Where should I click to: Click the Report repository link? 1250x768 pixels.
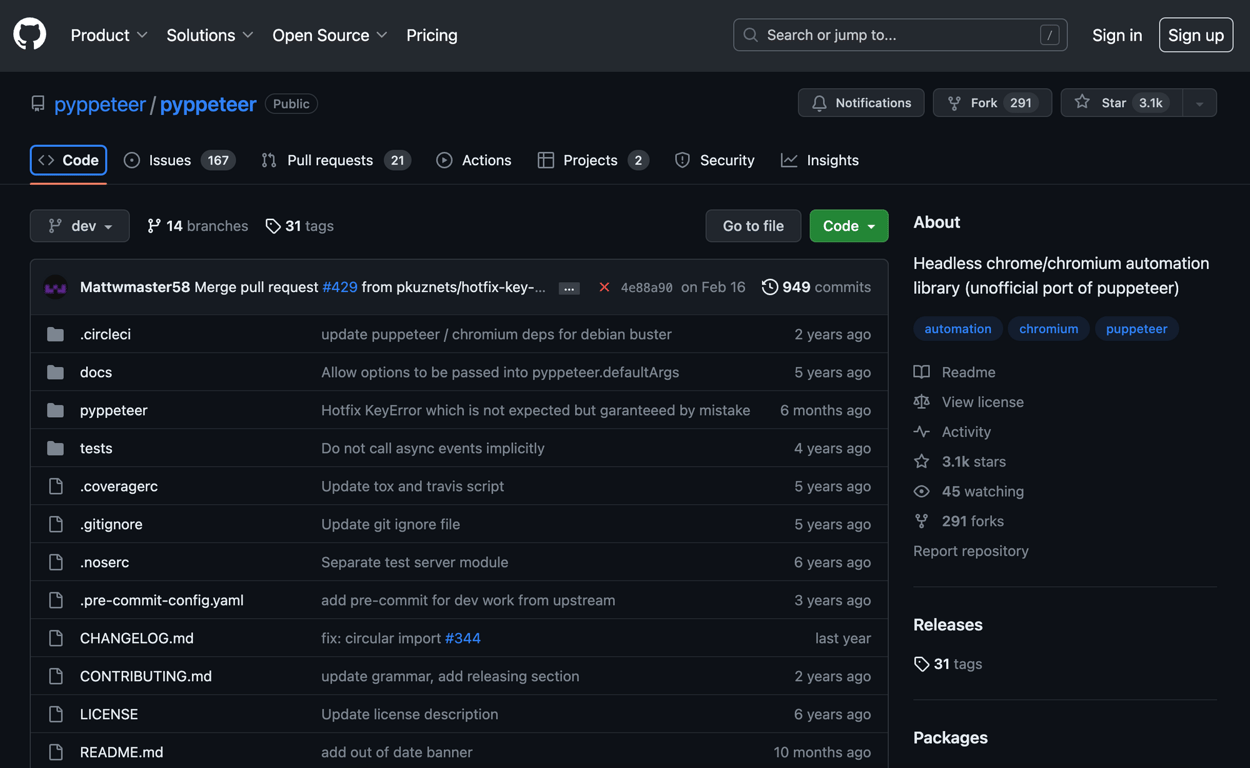pos(971,551)
